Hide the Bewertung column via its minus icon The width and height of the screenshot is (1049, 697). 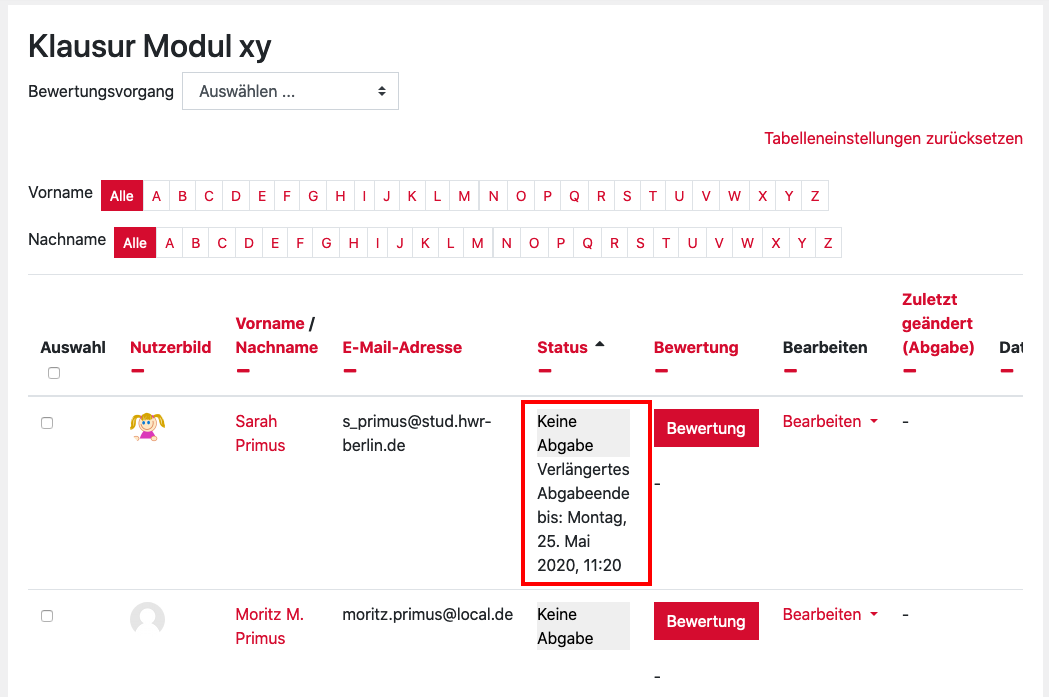click(661, 371)
